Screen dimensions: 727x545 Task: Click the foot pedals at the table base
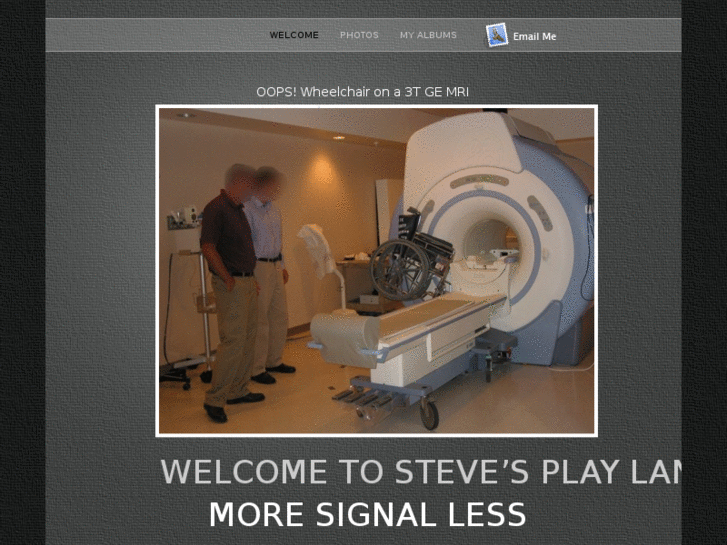362,397
